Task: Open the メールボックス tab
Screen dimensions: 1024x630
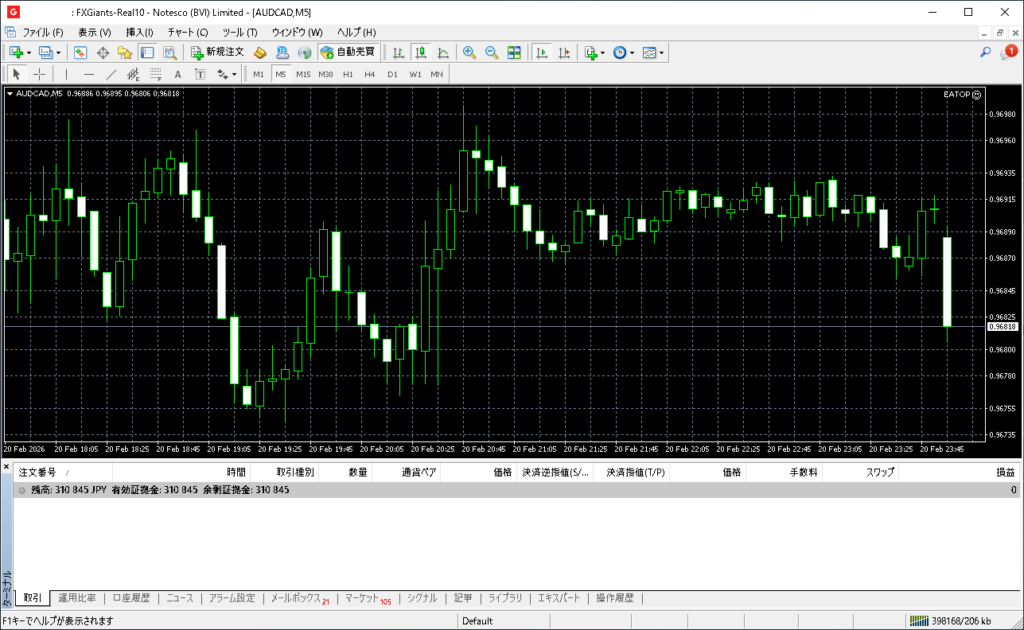Action: tap(299, 598)
